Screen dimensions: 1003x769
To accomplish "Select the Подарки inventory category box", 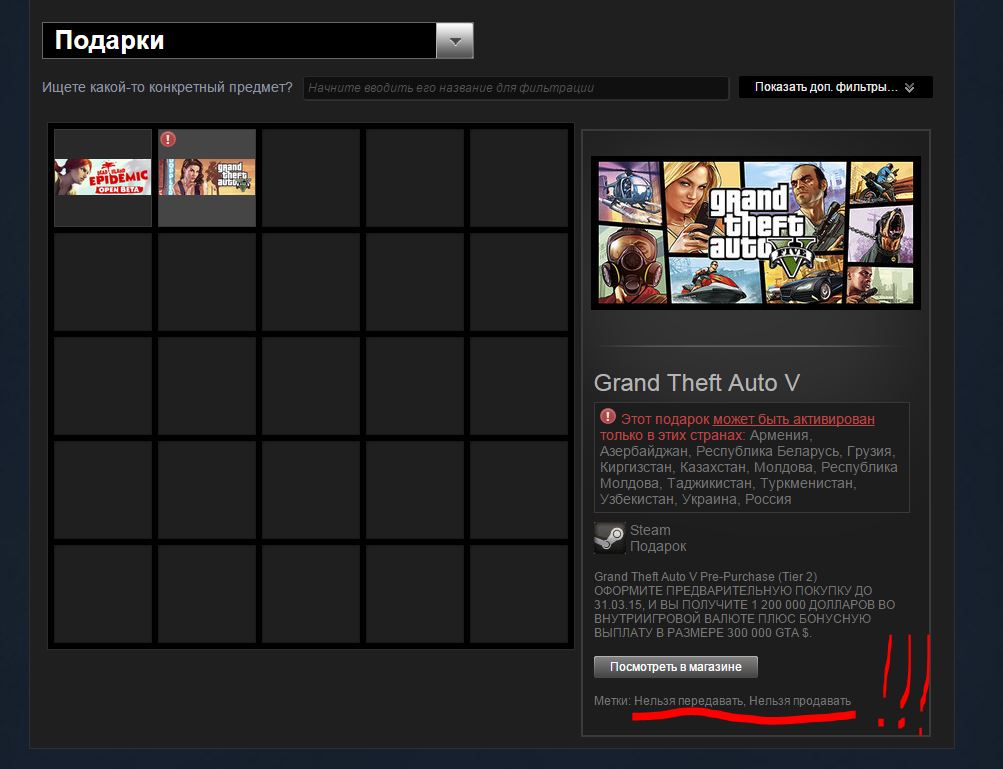I will click(258, 40).
